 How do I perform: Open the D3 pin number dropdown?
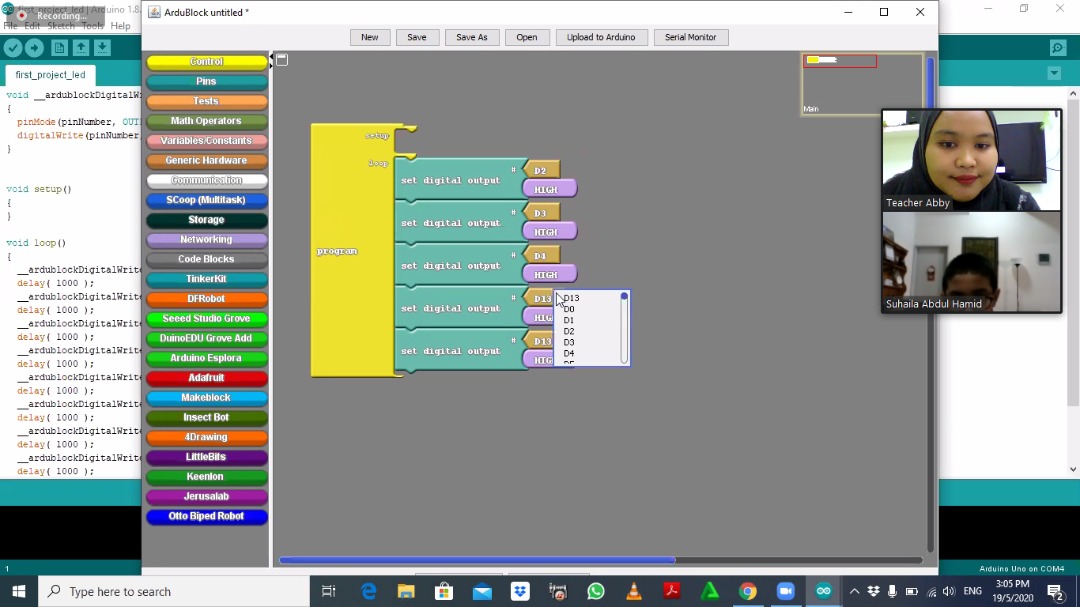point(542,213)
